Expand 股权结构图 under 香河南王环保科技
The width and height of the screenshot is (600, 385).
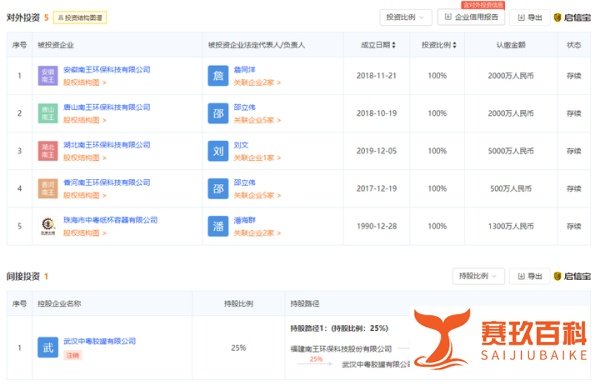85,195
